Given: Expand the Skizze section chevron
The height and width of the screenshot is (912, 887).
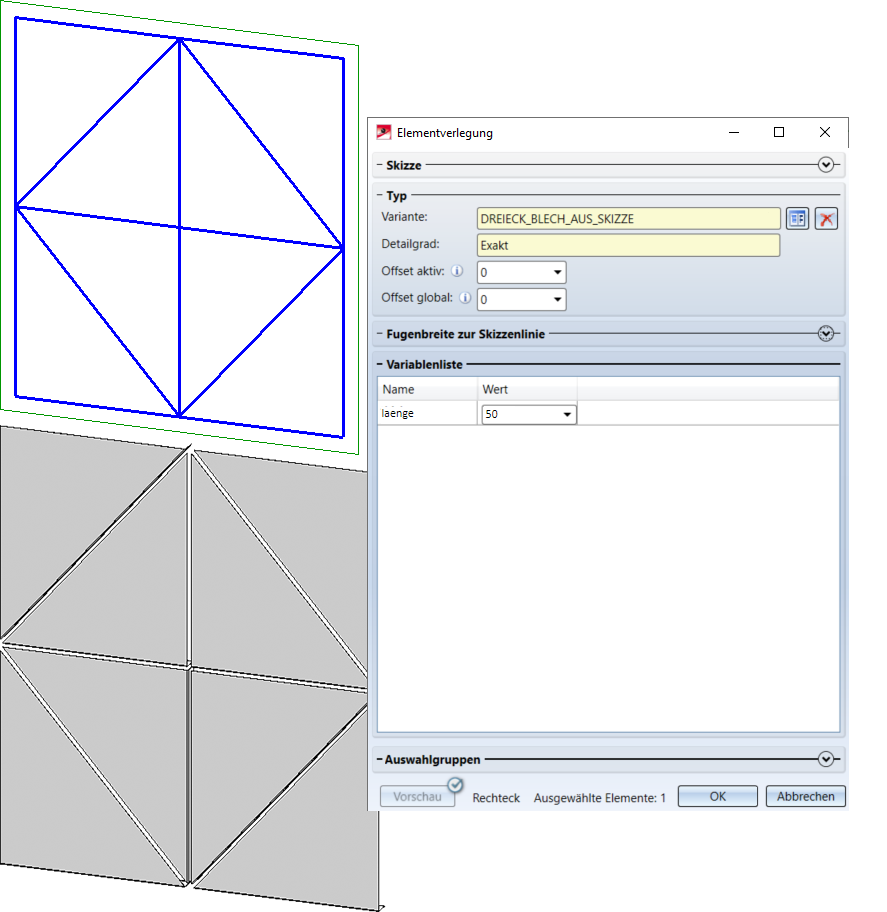Looking at the screenshot, I should [825, 165].
